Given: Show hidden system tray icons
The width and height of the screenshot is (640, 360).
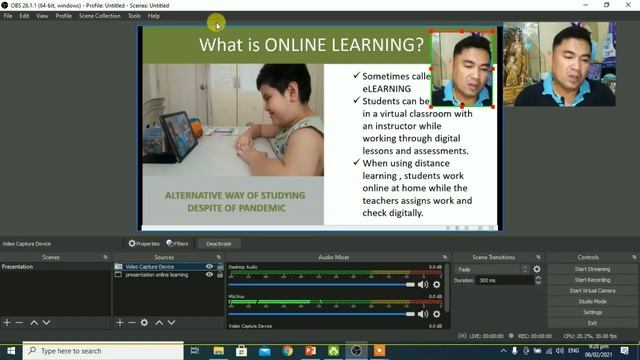Looking at the screenshot, I should point(503,351).
